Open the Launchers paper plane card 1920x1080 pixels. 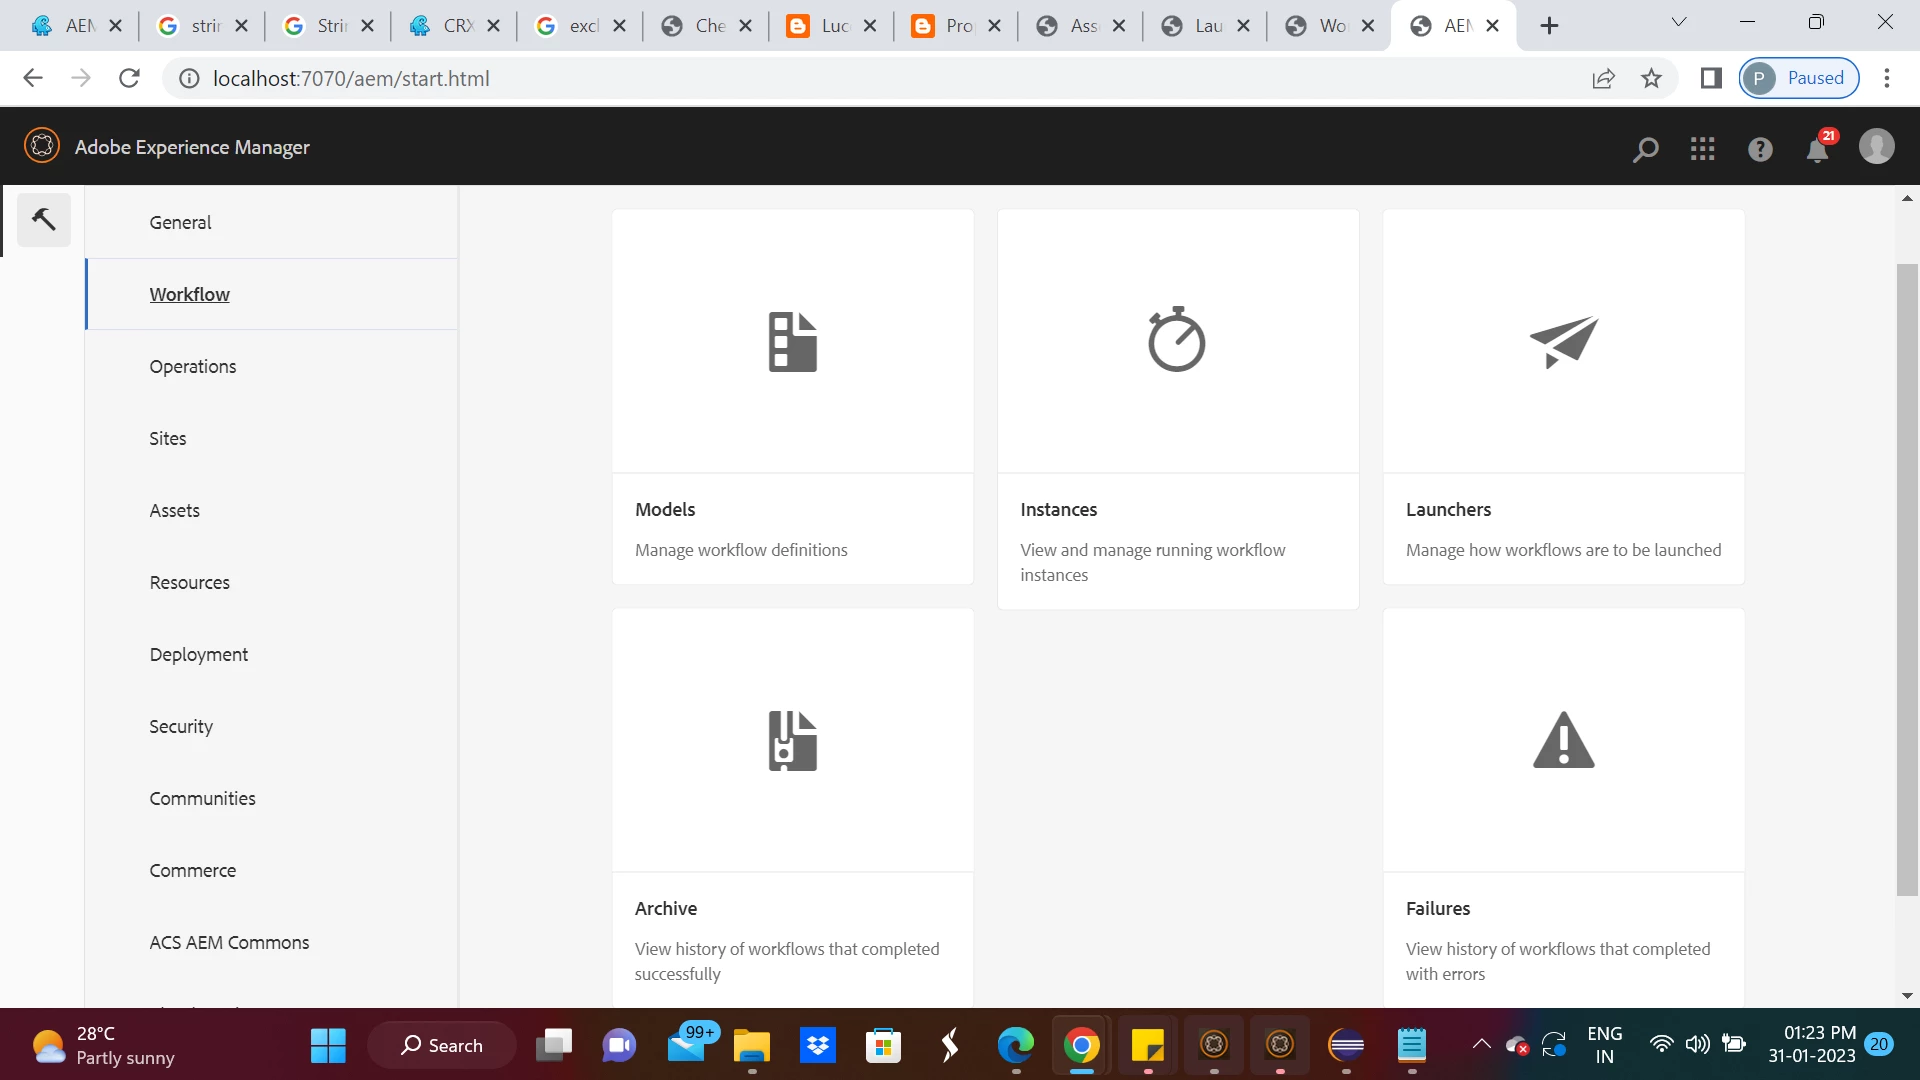click(1563, 396)
